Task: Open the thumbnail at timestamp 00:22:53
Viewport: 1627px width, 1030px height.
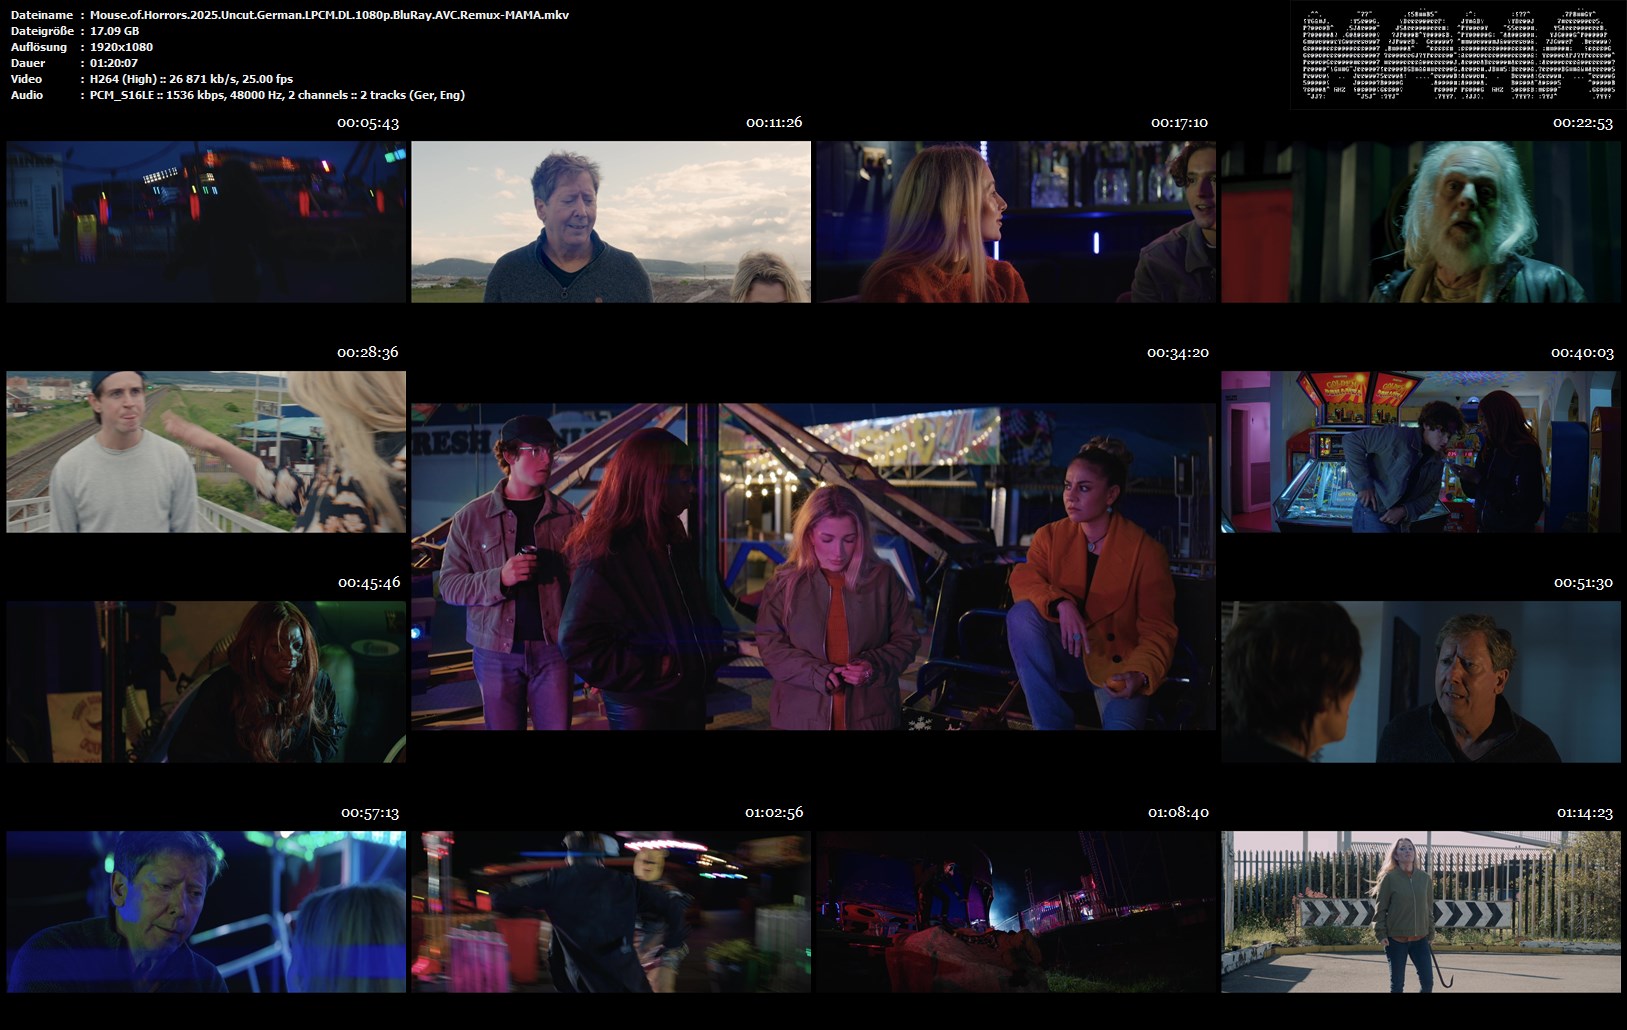Action: [1421, 222]
